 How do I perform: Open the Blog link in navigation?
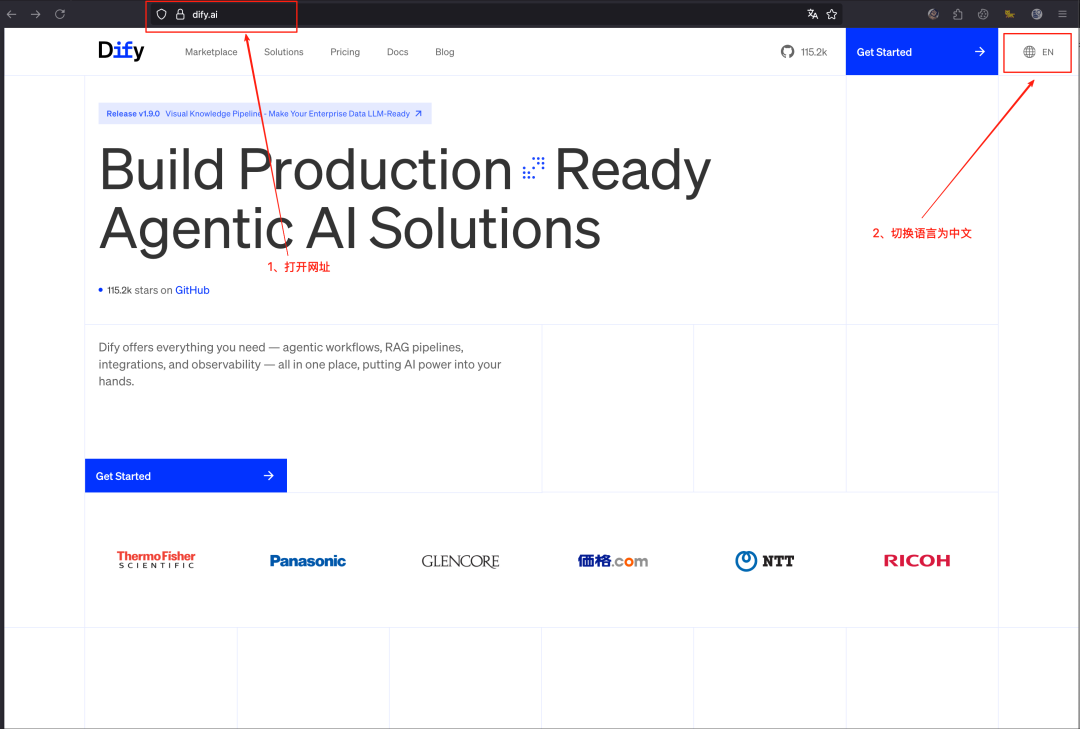click(445, 52)
